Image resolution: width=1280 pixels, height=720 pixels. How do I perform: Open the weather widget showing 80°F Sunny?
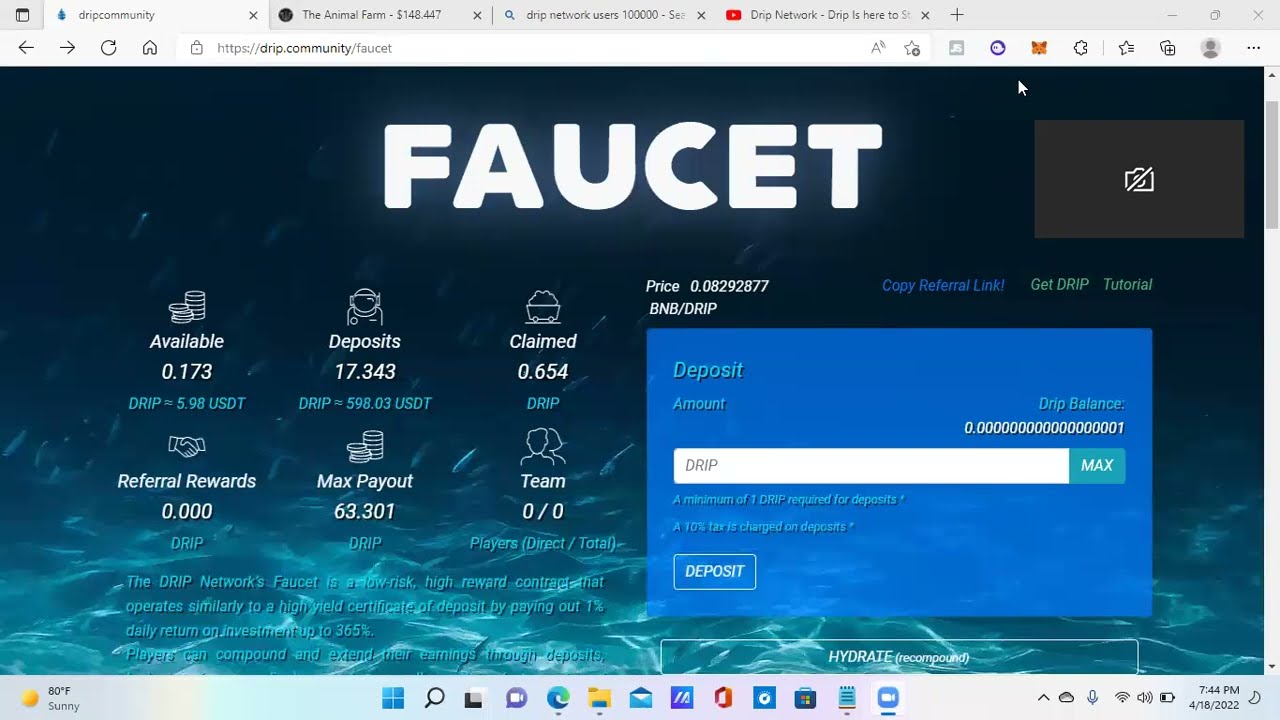(52, 698)
